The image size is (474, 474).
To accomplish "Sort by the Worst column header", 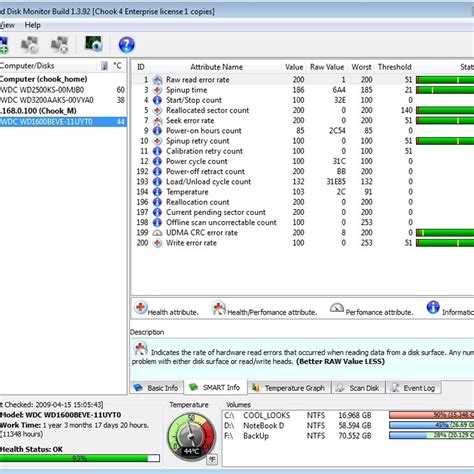I will (x=361, y=67).
